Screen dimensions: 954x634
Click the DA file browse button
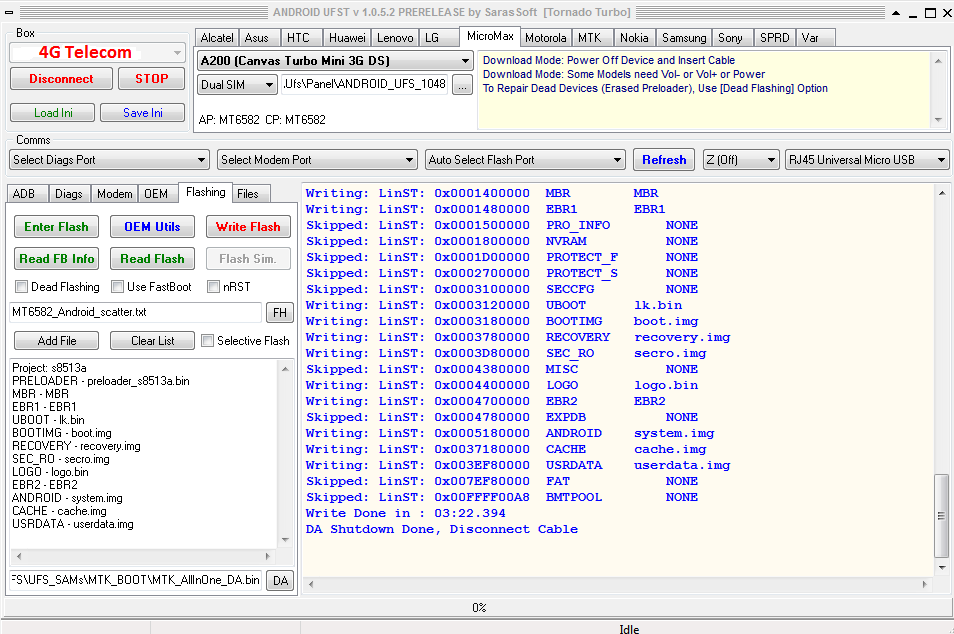[x=280, y=580]
